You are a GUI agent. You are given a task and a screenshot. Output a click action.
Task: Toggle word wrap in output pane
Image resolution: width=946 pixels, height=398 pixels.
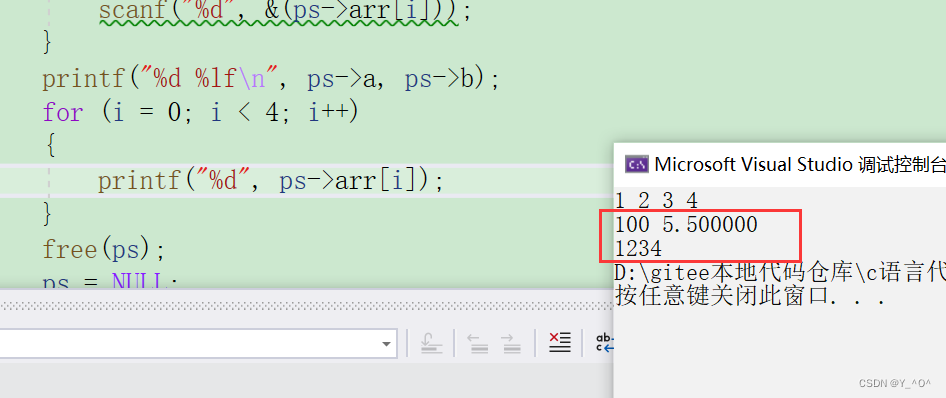coord(605,343)
